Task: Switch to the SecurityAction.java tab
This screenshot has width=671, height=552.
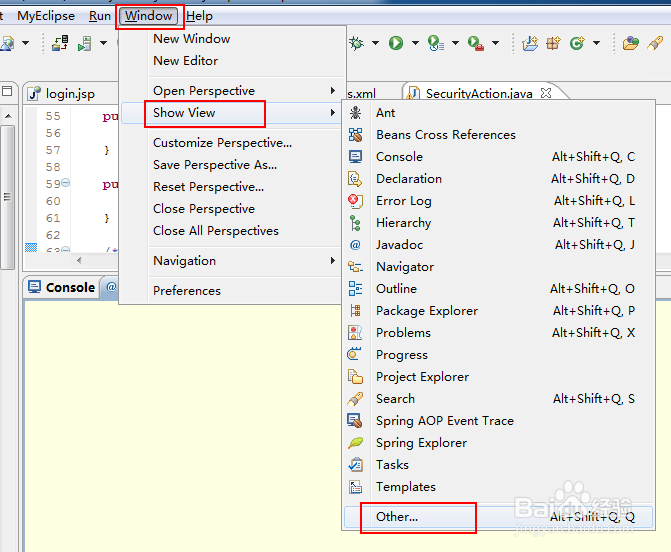Action: [479, 93]
